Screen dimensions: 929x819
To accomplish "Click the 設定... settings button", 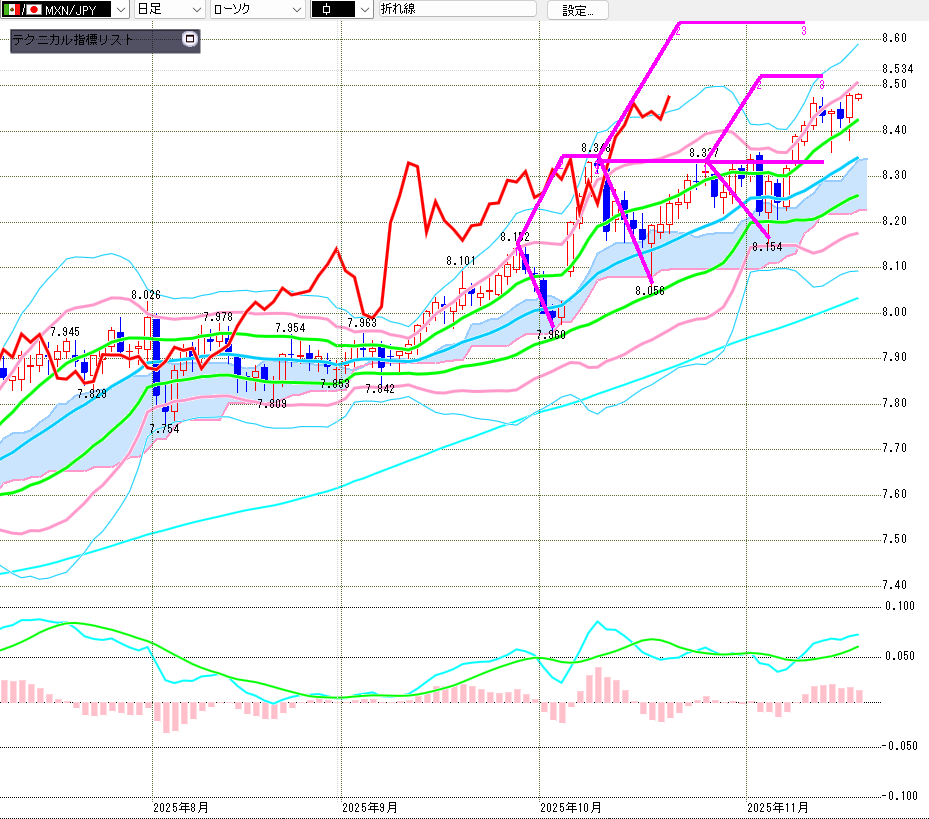I will [577, 10].
